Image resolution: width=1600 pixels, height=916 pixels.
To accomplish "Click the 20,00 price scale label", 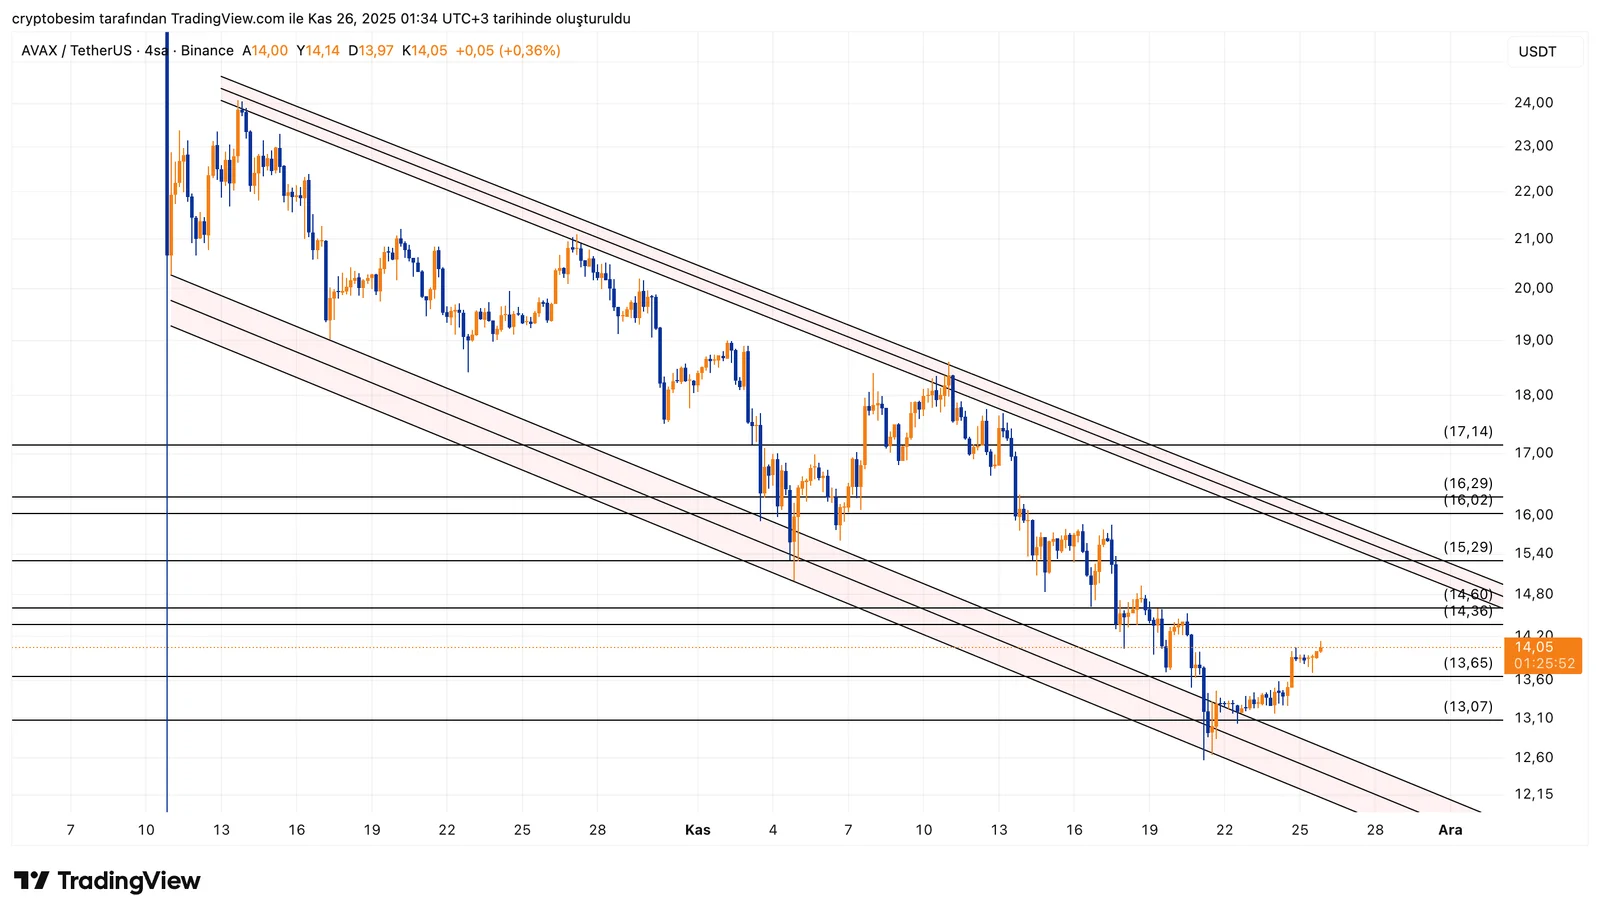I will [1533, 288].
